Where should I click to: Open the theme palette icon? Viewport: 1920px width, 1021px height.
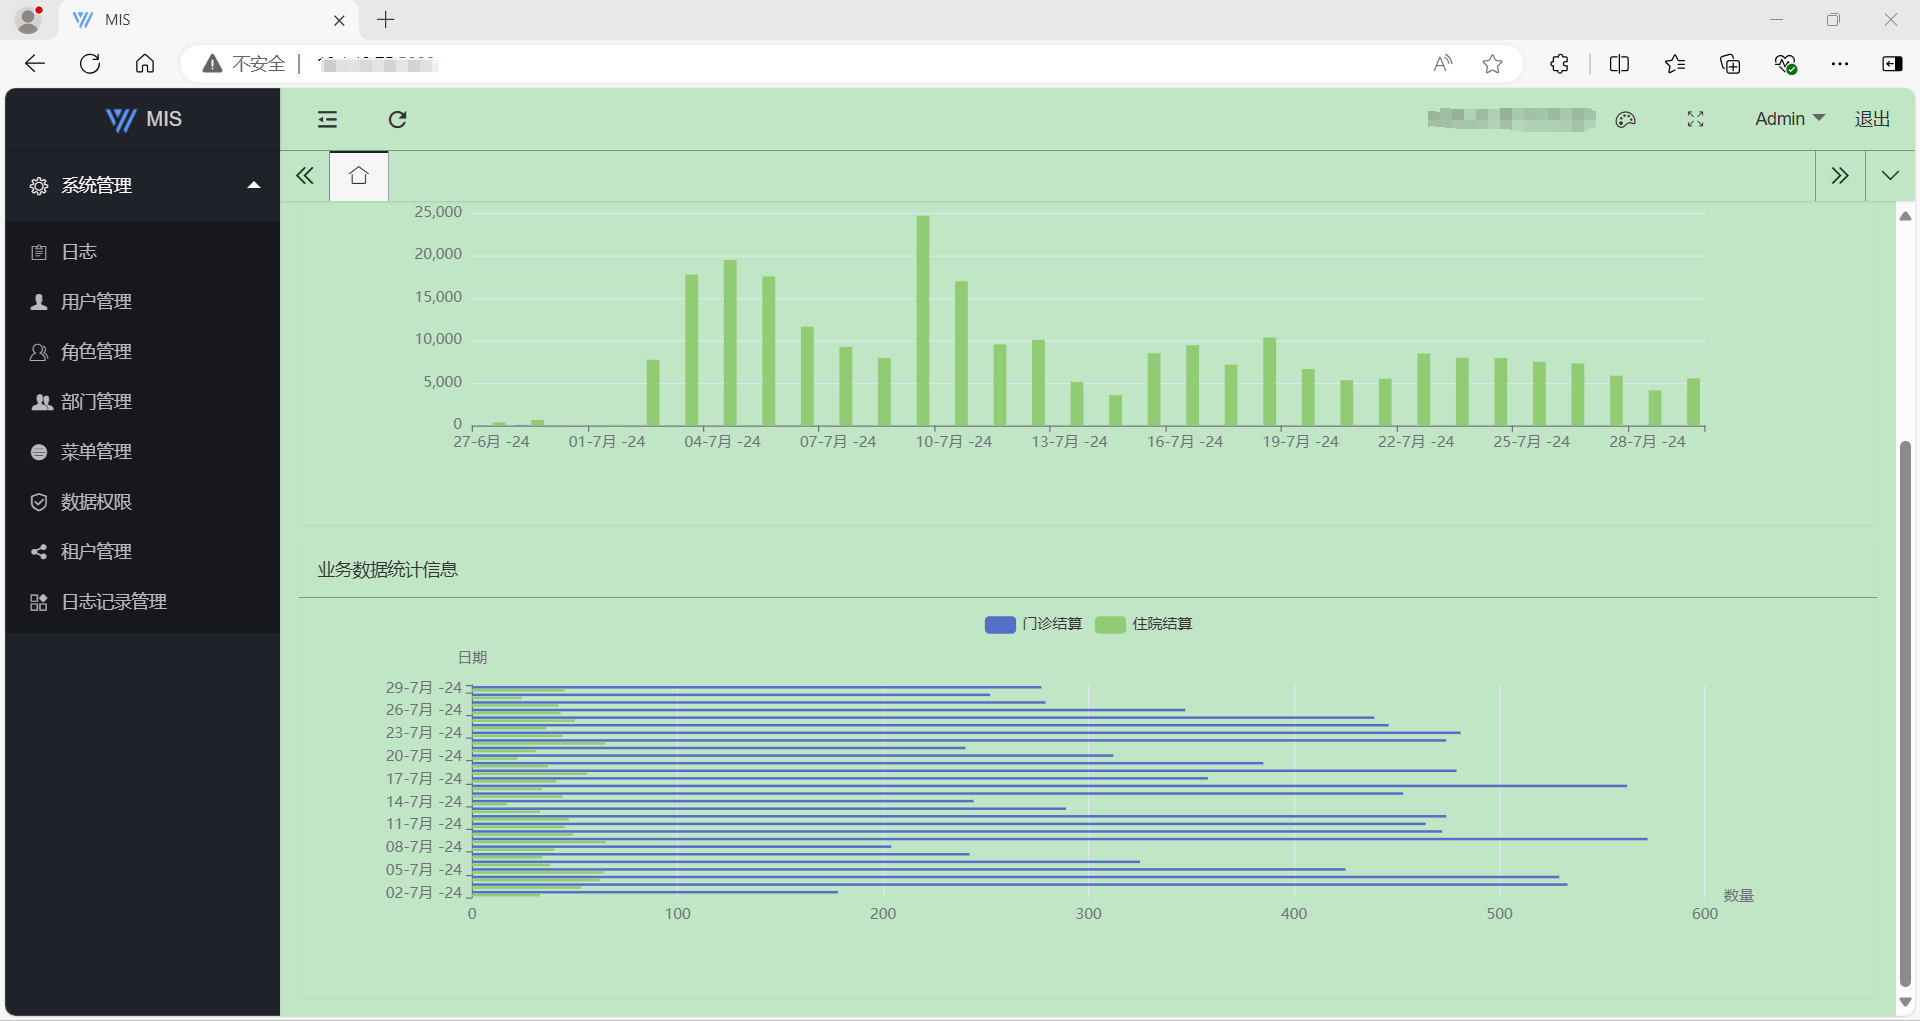click(x=1626, y=120)
